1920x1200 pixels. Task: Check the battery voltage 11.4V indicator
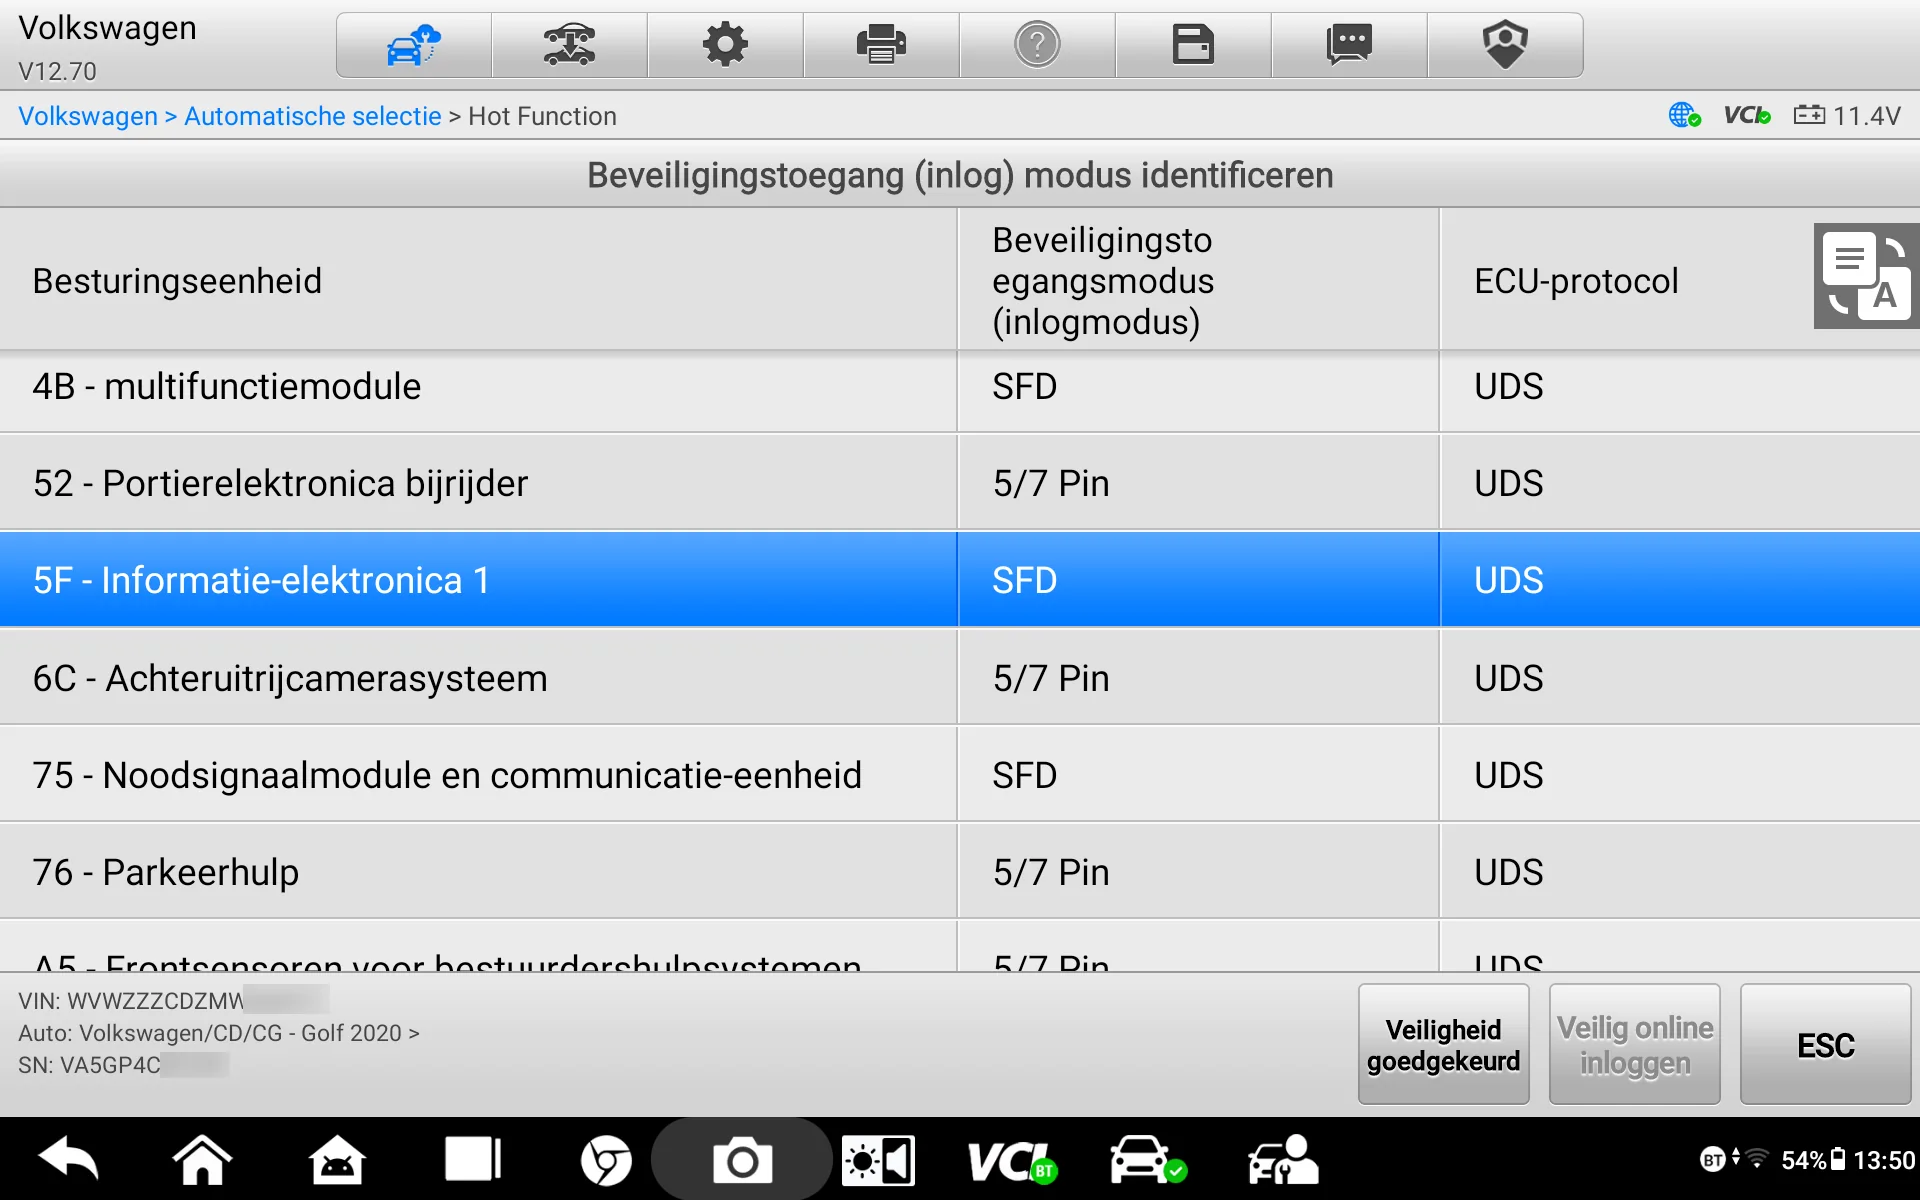pyautogui.click(x=1846, y=116)
